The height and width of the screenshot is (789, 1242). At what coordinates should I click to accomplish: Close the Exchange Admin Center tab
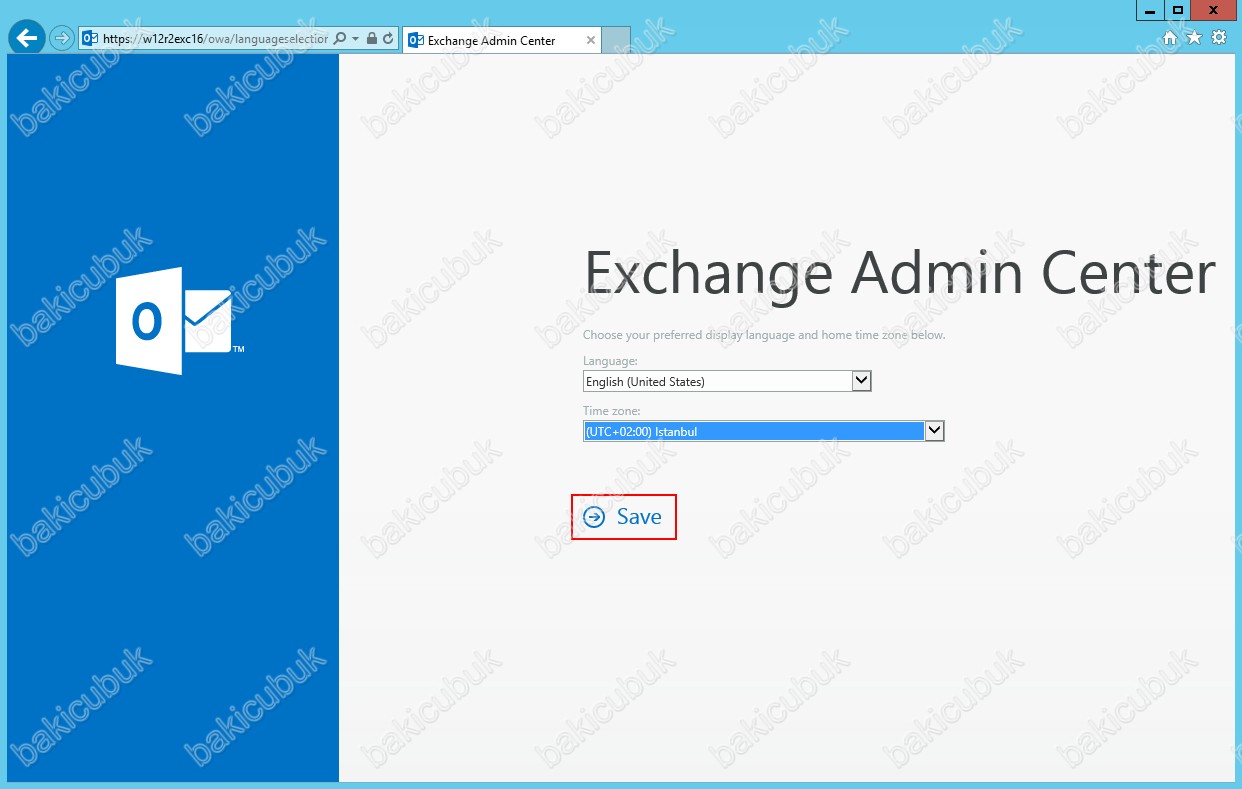pyautogui.click(x=590, y=40)
